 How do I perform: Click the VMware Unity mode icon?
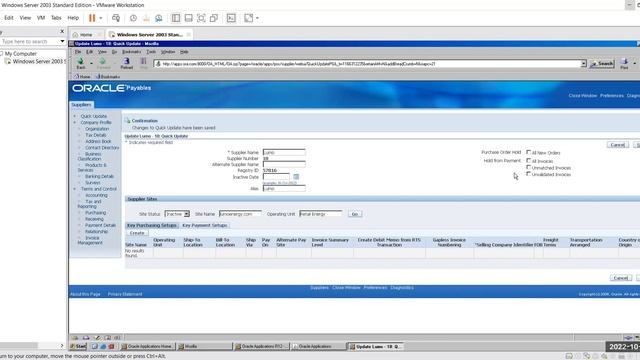coord(214,18)
